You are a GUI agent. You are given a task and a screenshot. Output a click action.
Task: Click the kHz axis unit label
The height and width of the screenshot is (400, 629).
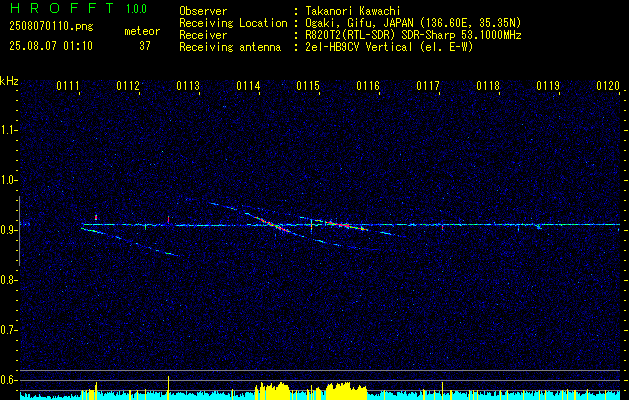(9, 81)
